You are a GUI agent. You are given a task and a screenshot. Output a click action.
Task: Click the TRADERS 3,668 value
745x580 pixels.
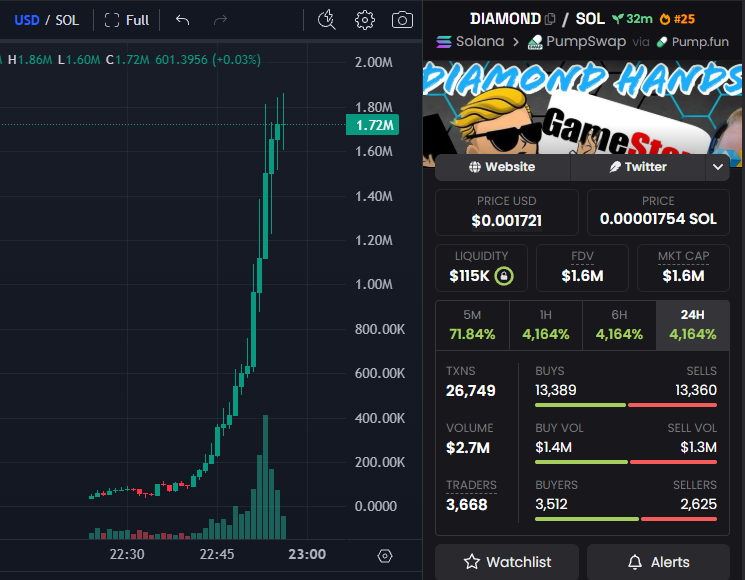(467, 504)
